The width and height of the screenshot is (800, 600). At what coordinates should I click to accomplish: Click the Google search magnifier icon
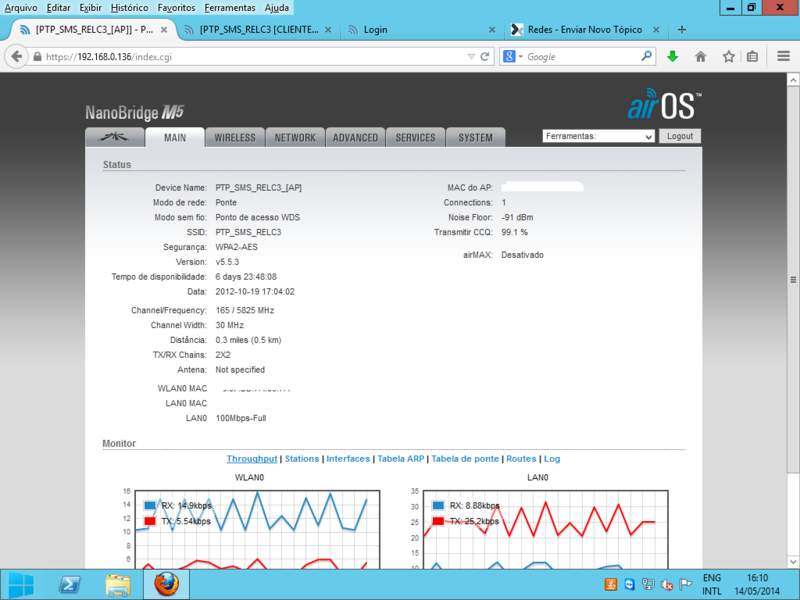tap(646, 56)
